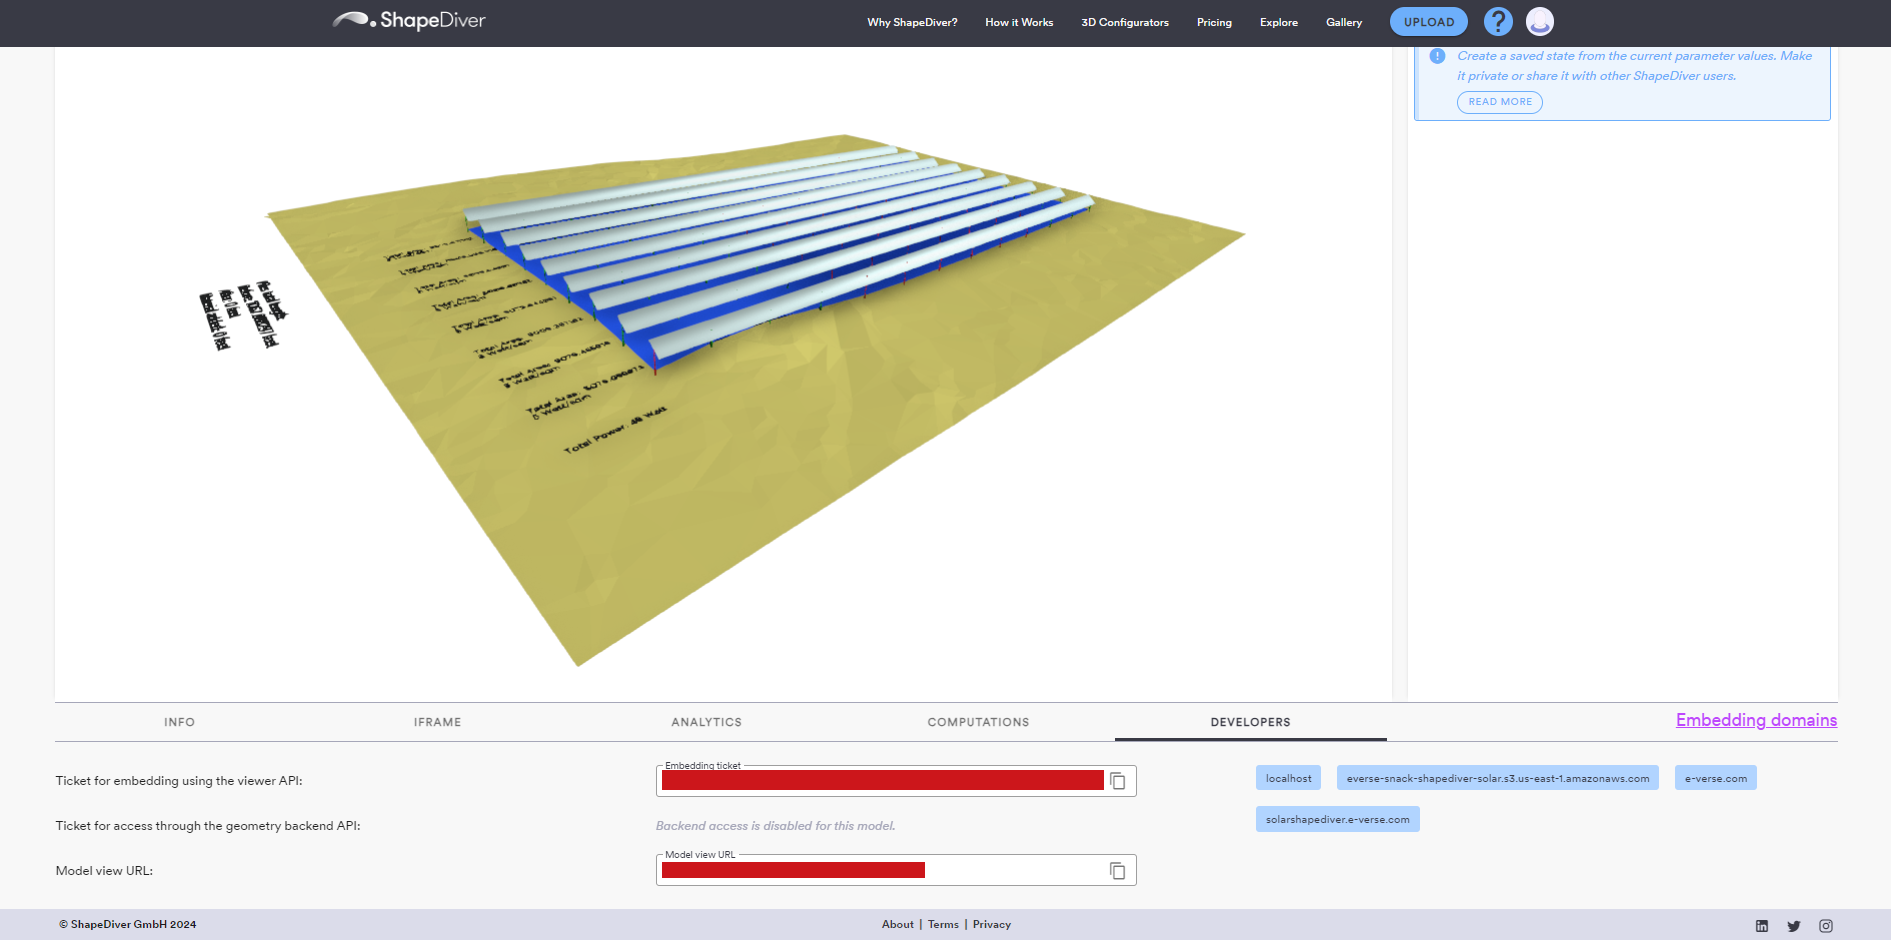Open the Privacy footer link
The image size is (1891, 940).
coord(992,925)
